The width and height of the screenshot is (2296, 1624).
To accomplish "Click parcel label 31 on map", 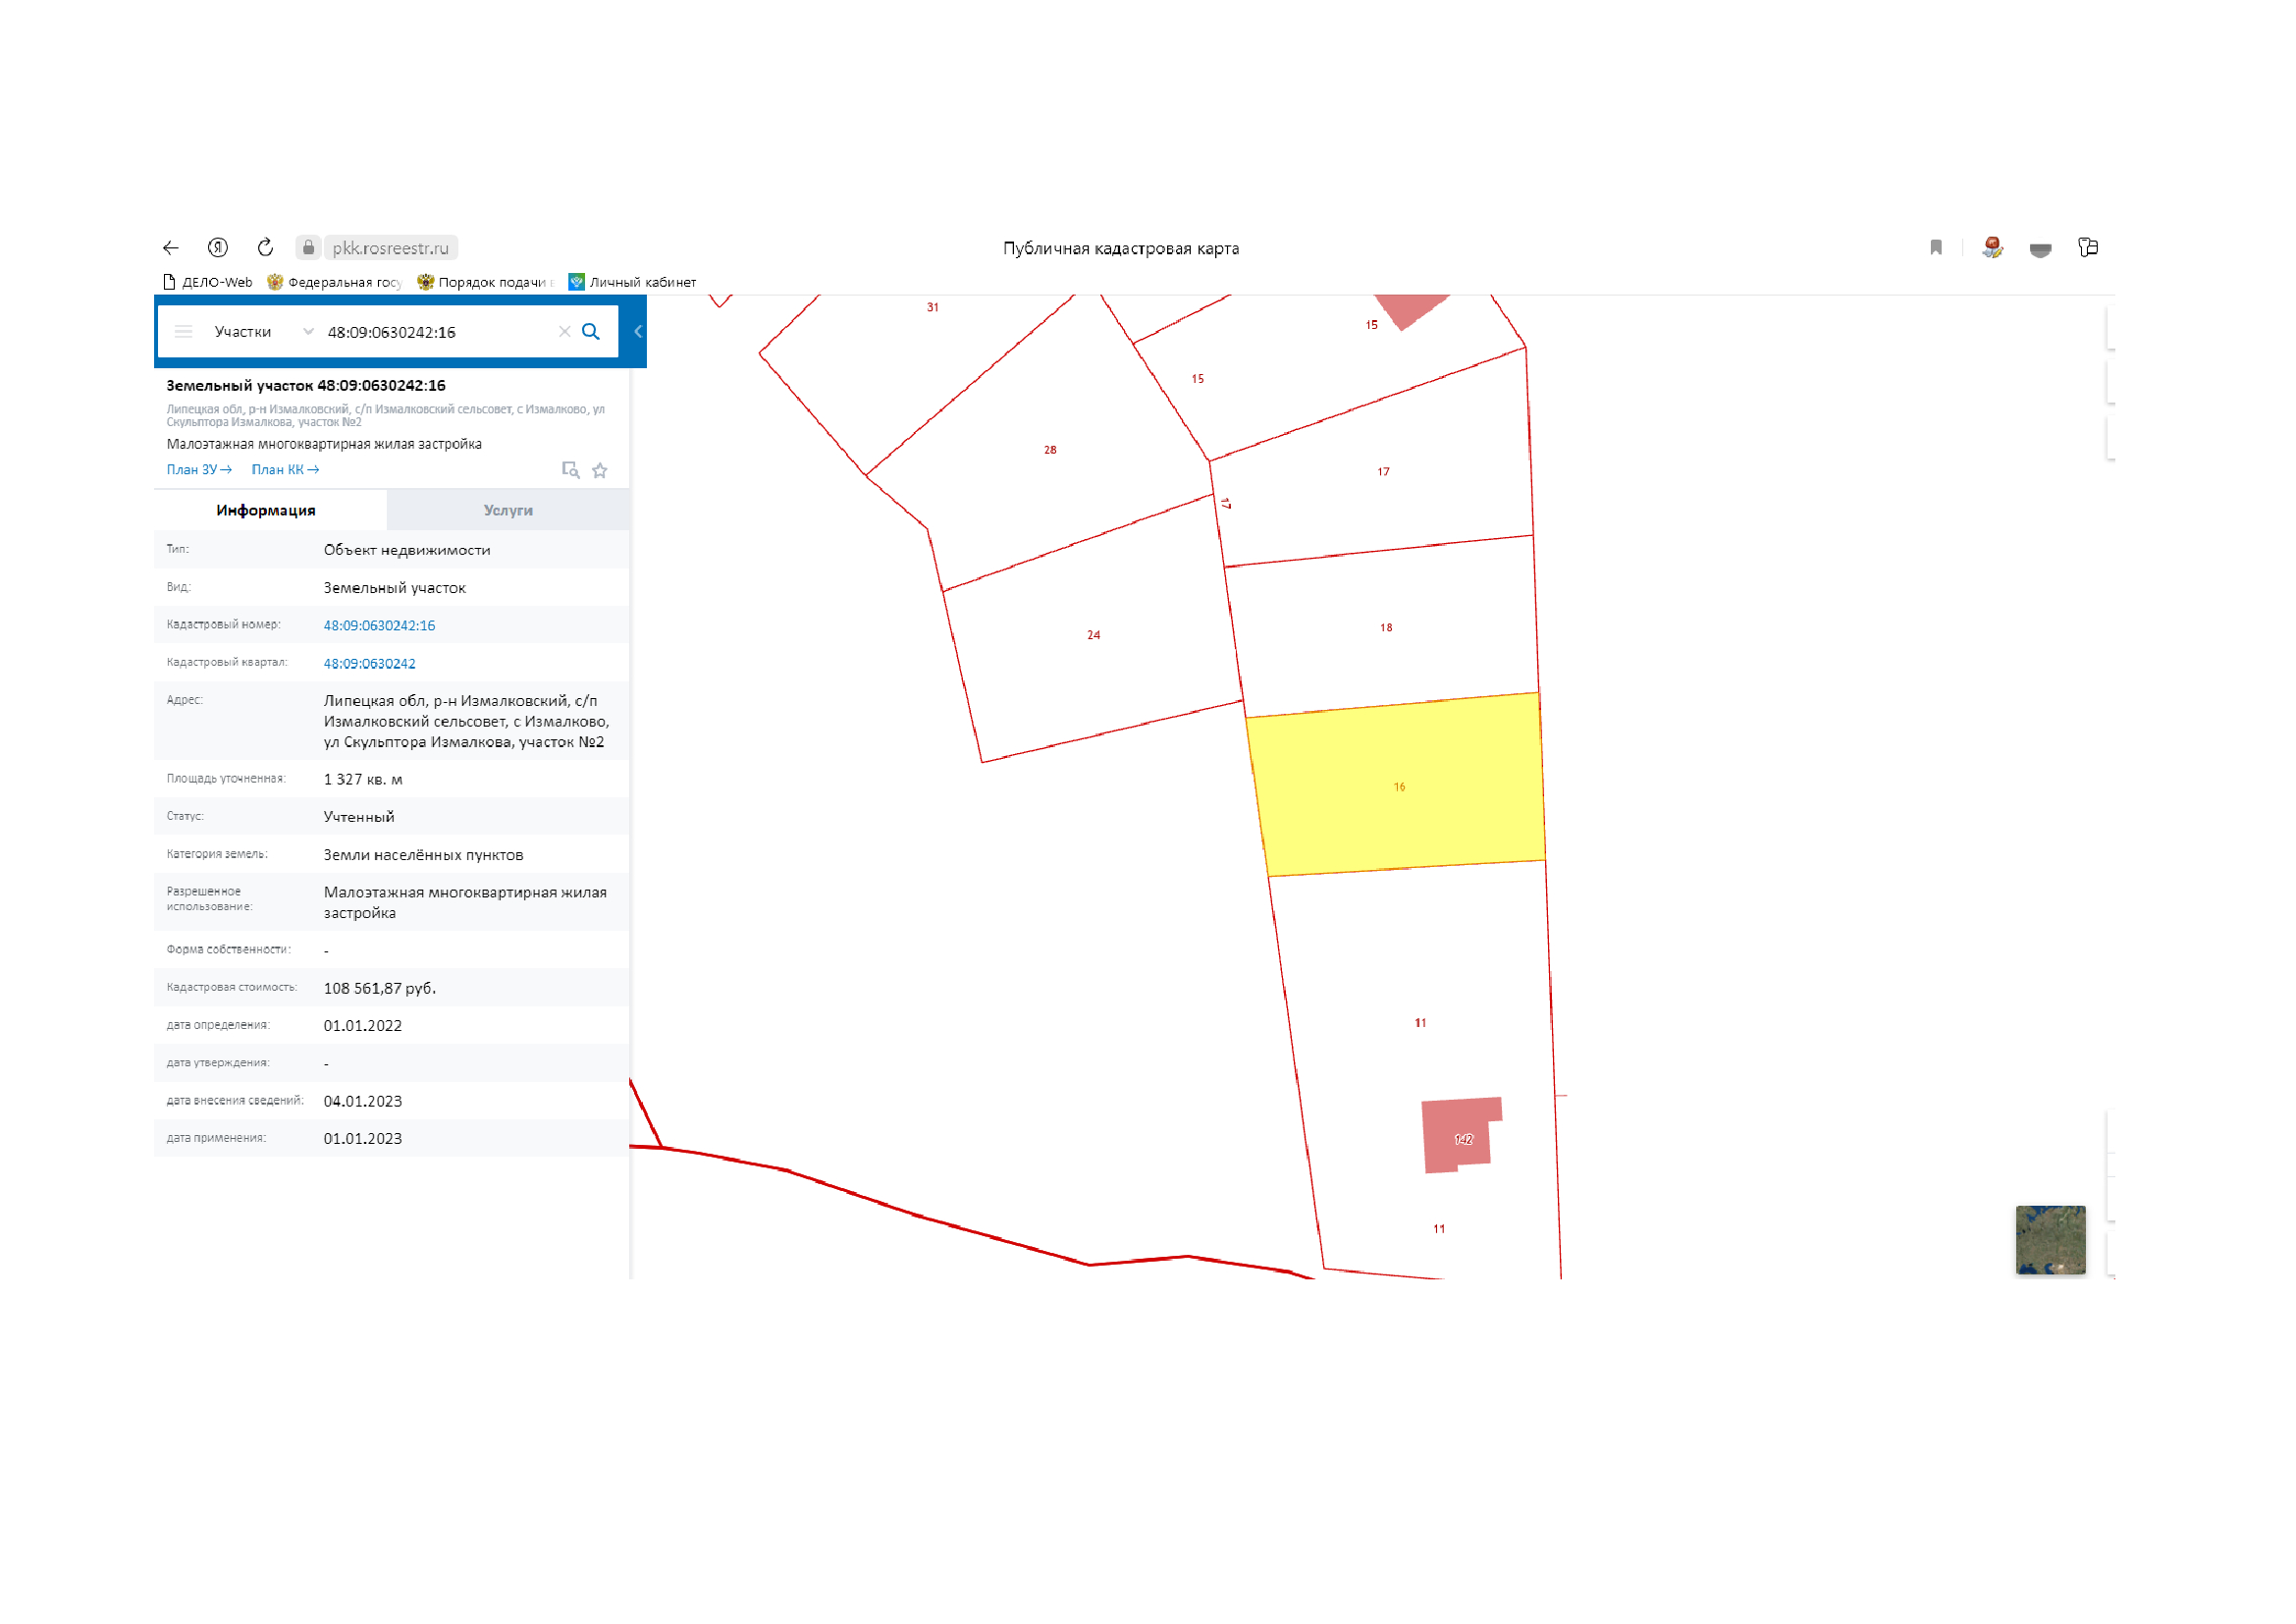I will click(x=933, y=308).
